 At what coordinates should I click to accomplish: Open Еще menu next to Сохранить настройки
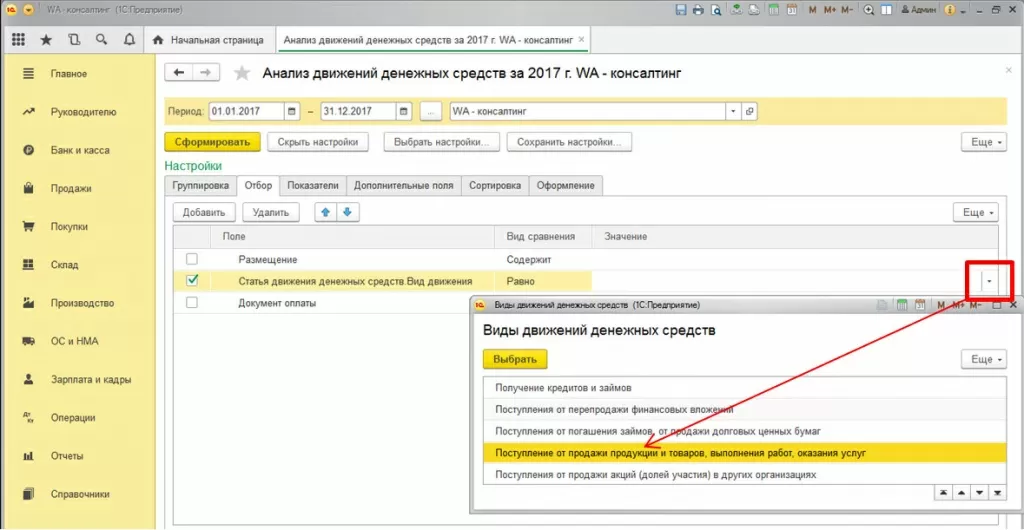pyautogui.click(x=986, y=142)
